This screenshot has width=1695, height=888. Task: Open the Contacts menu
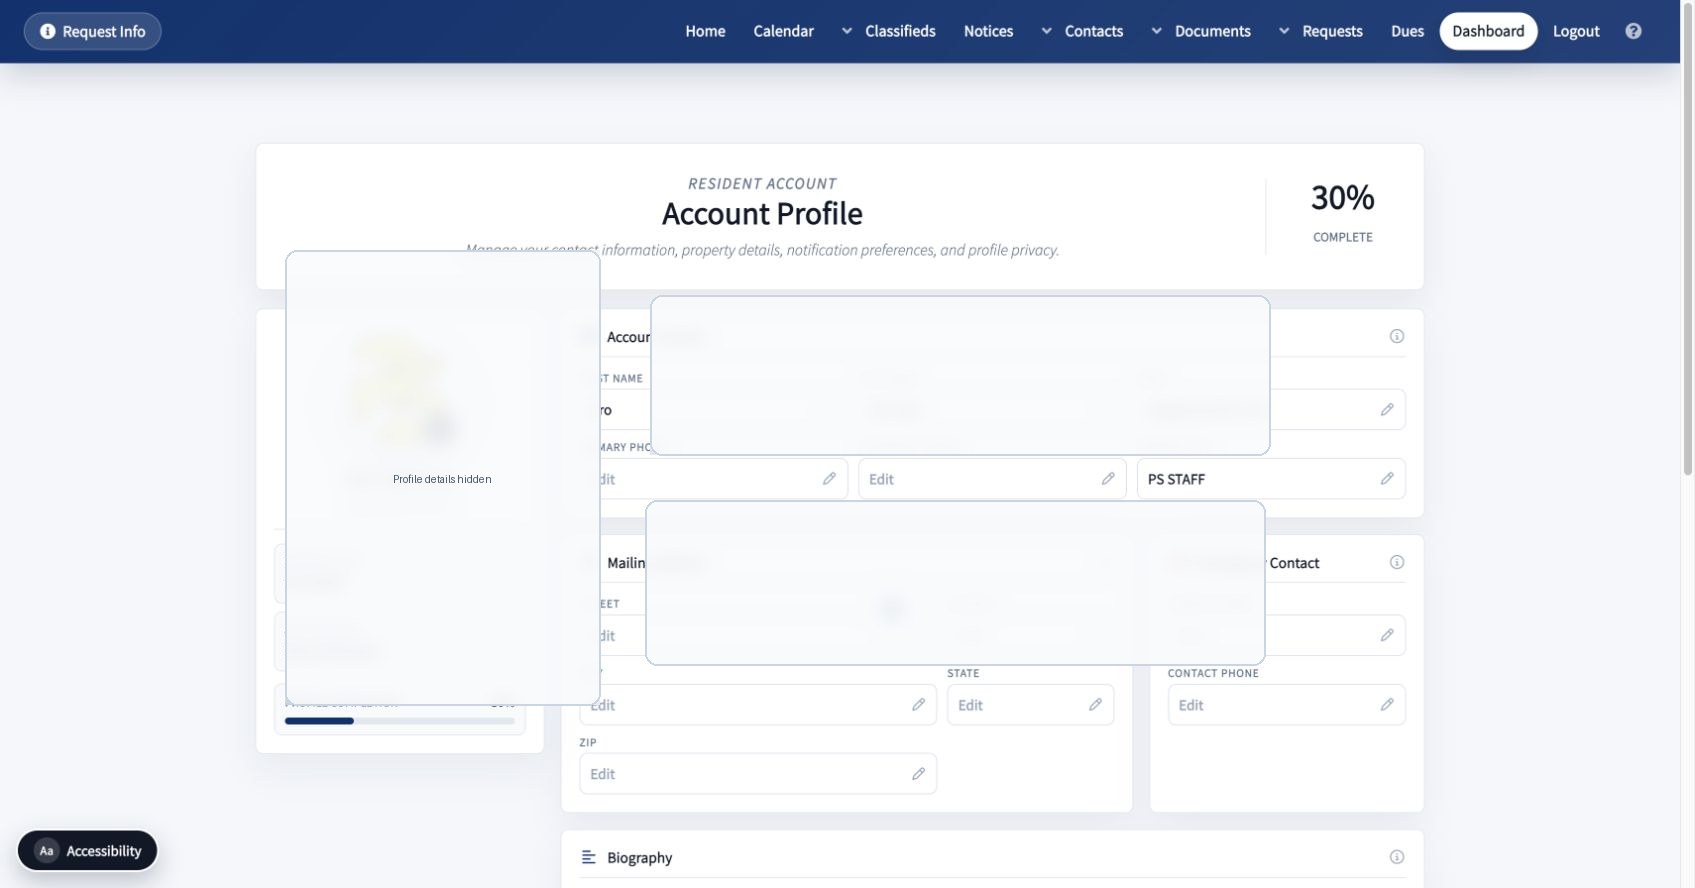[x=1094, y=31]
